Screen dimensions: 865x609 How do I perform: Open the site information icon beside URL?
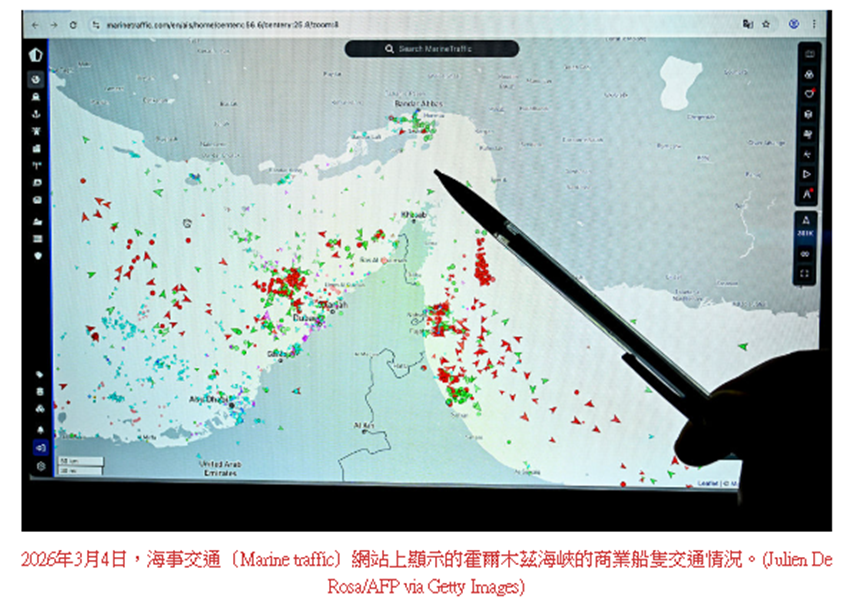click(95, 23)
